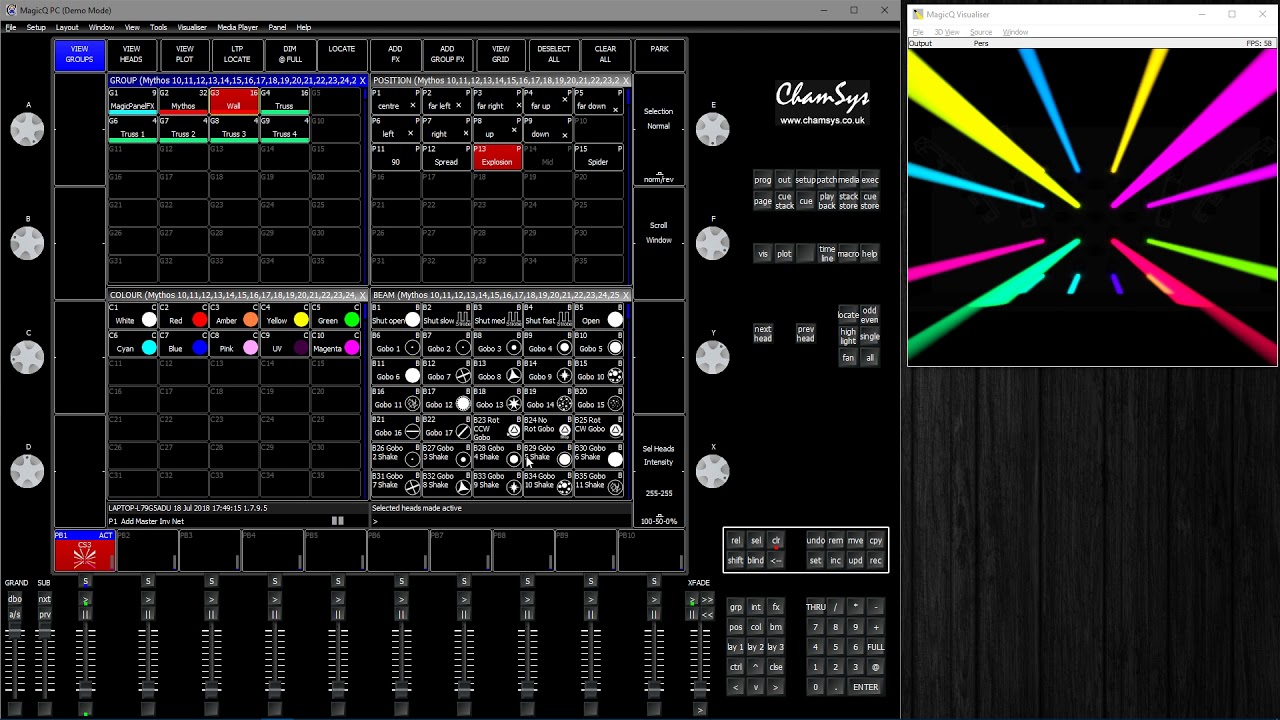Image resolution: width=1280 pixels, height=720 pixels.
Task: Toggle the highlight key
Action: tap(848, 337)
